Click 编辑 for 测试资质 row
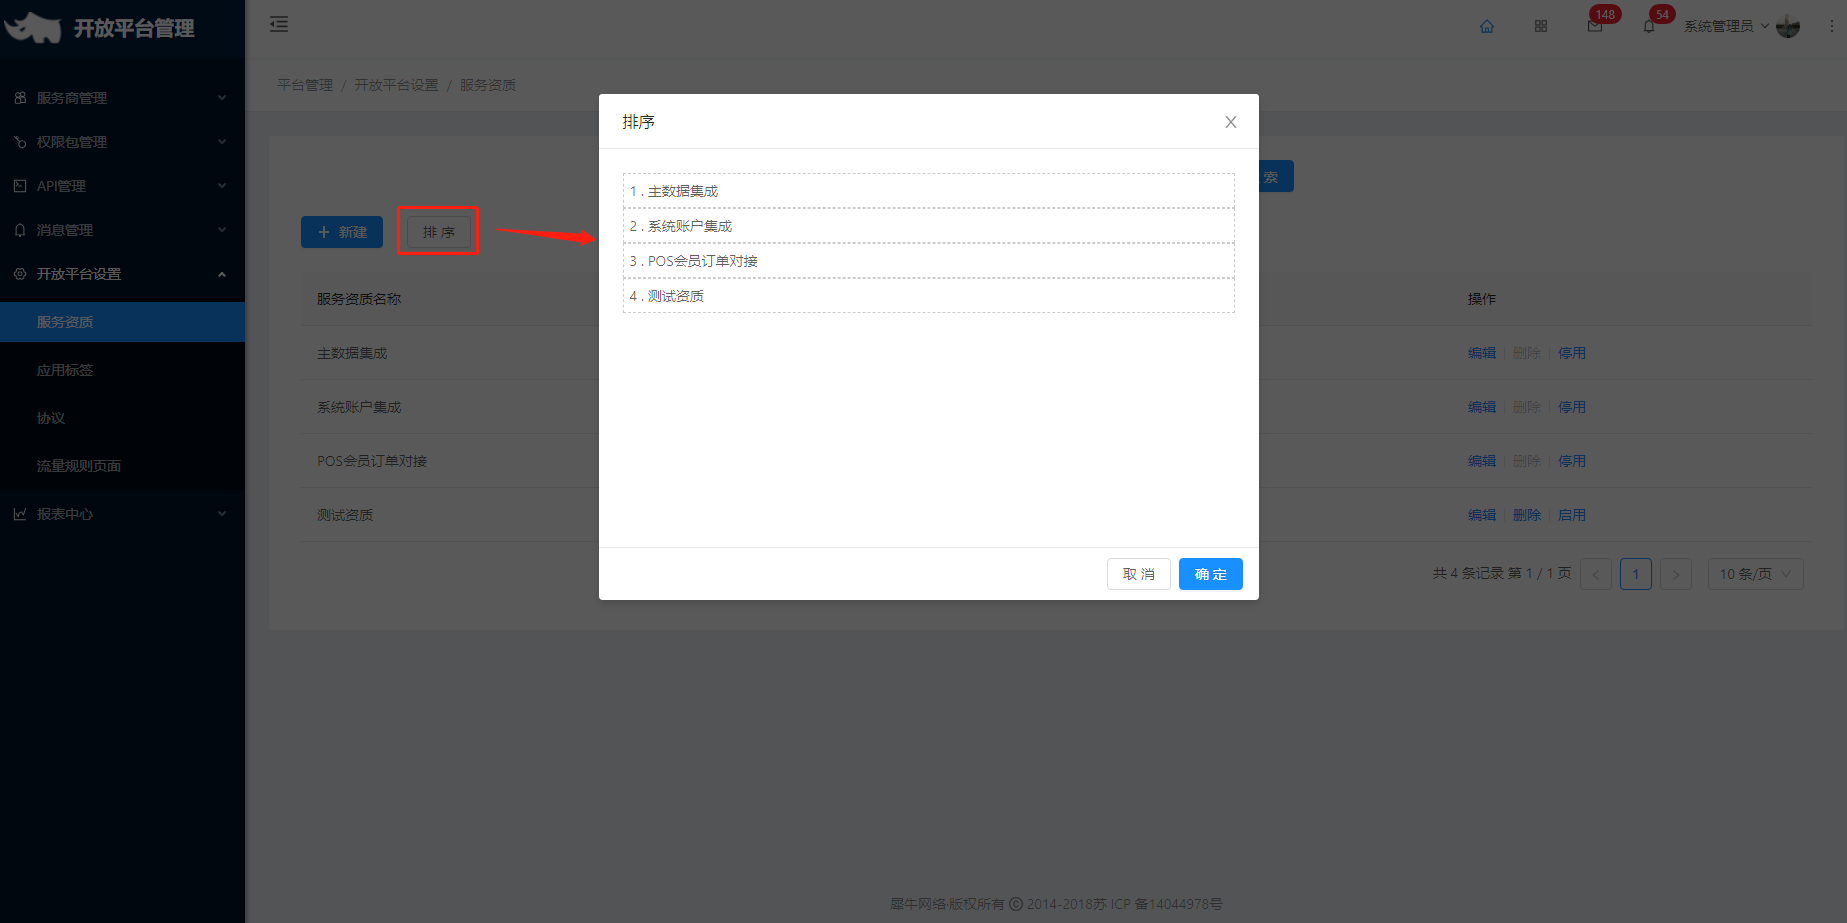Screen dimensions: 1847x923 click(x=1482, y=515)
